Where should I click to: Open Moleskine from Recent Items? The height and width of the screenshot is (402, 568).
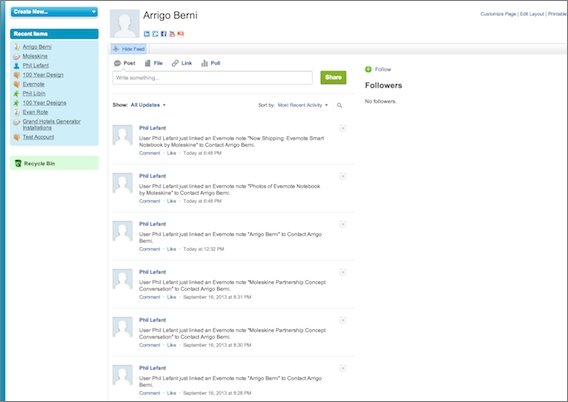click(35, 56)
